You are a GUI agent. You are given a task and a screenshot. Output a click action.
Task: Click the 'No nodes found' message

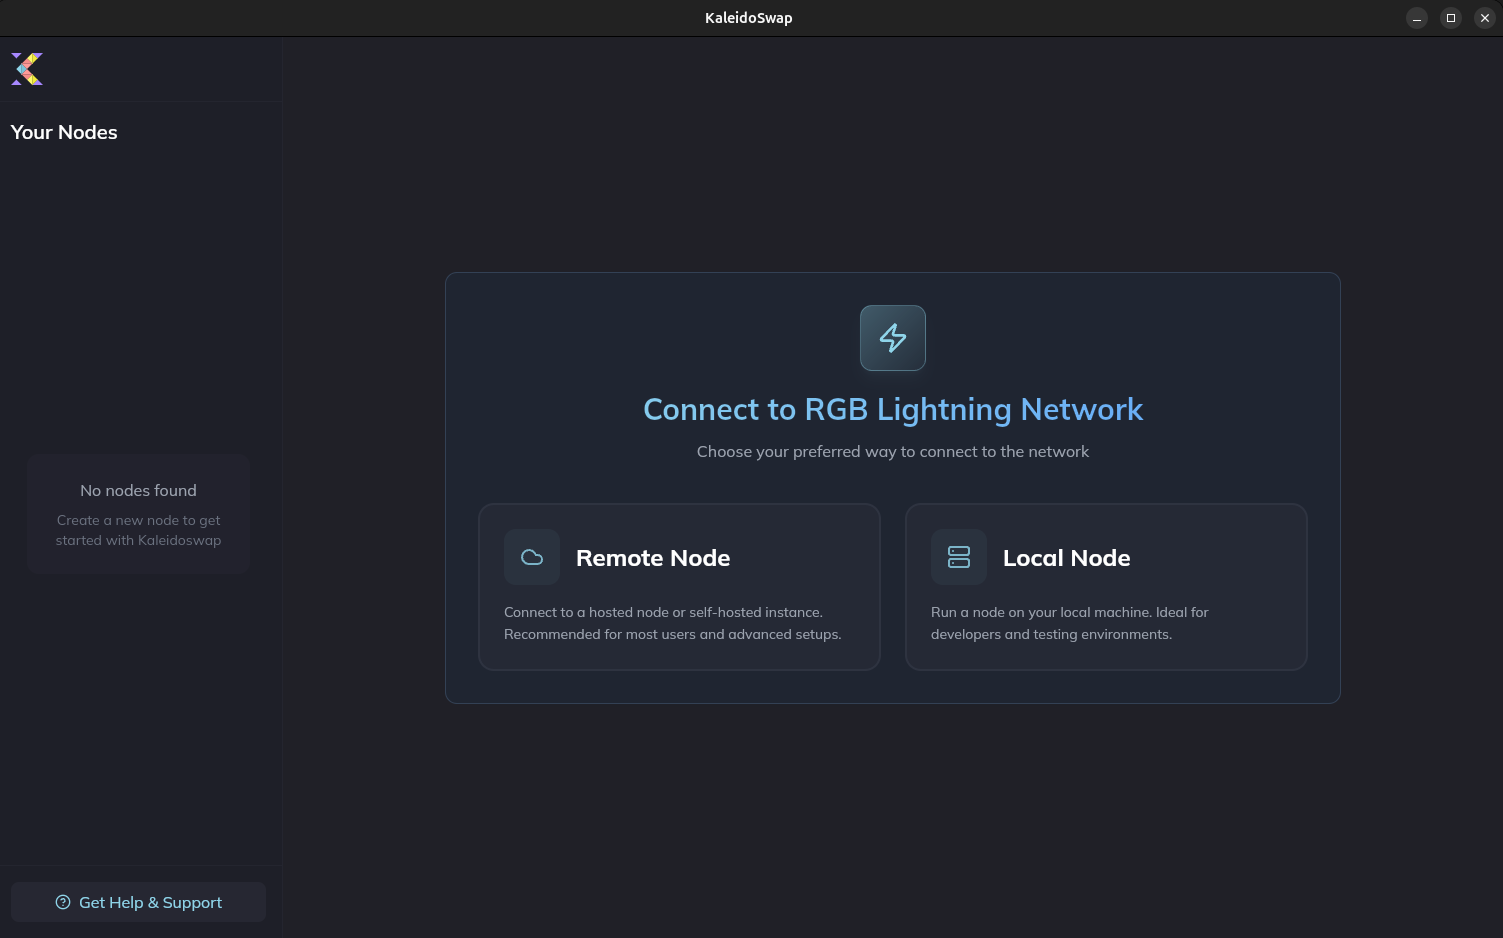[138, 490]
